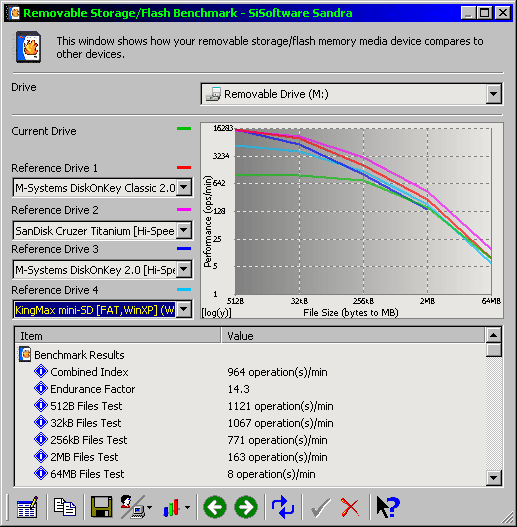The width and height of the screenshot is (517, 527).
Task: Click info icon beside 512B Files Test
Action: 41,406
